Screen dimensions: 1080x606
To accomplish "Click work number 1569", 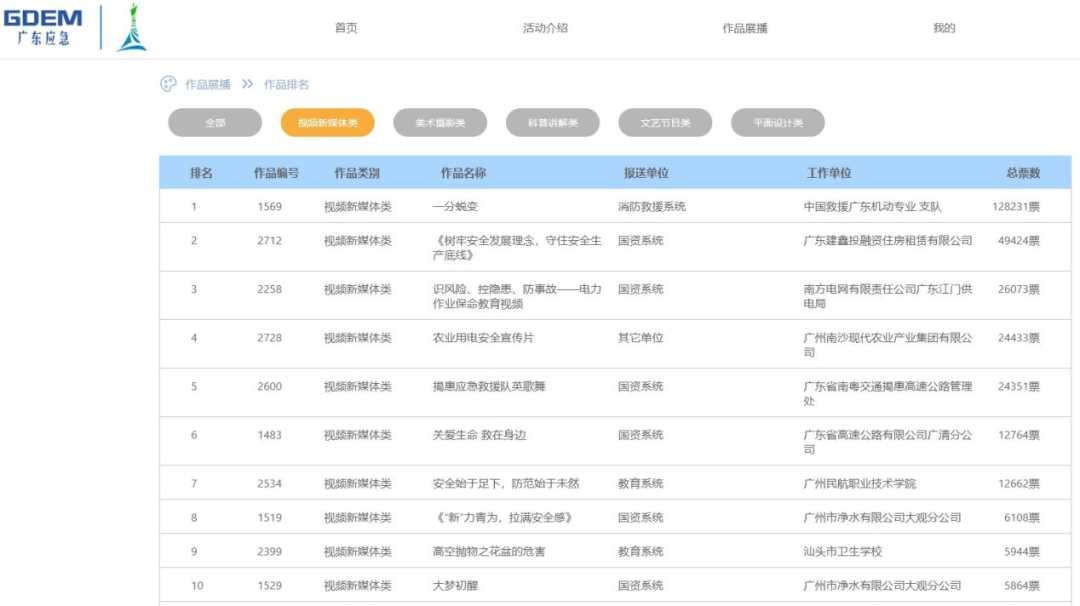I will (269, 206).
